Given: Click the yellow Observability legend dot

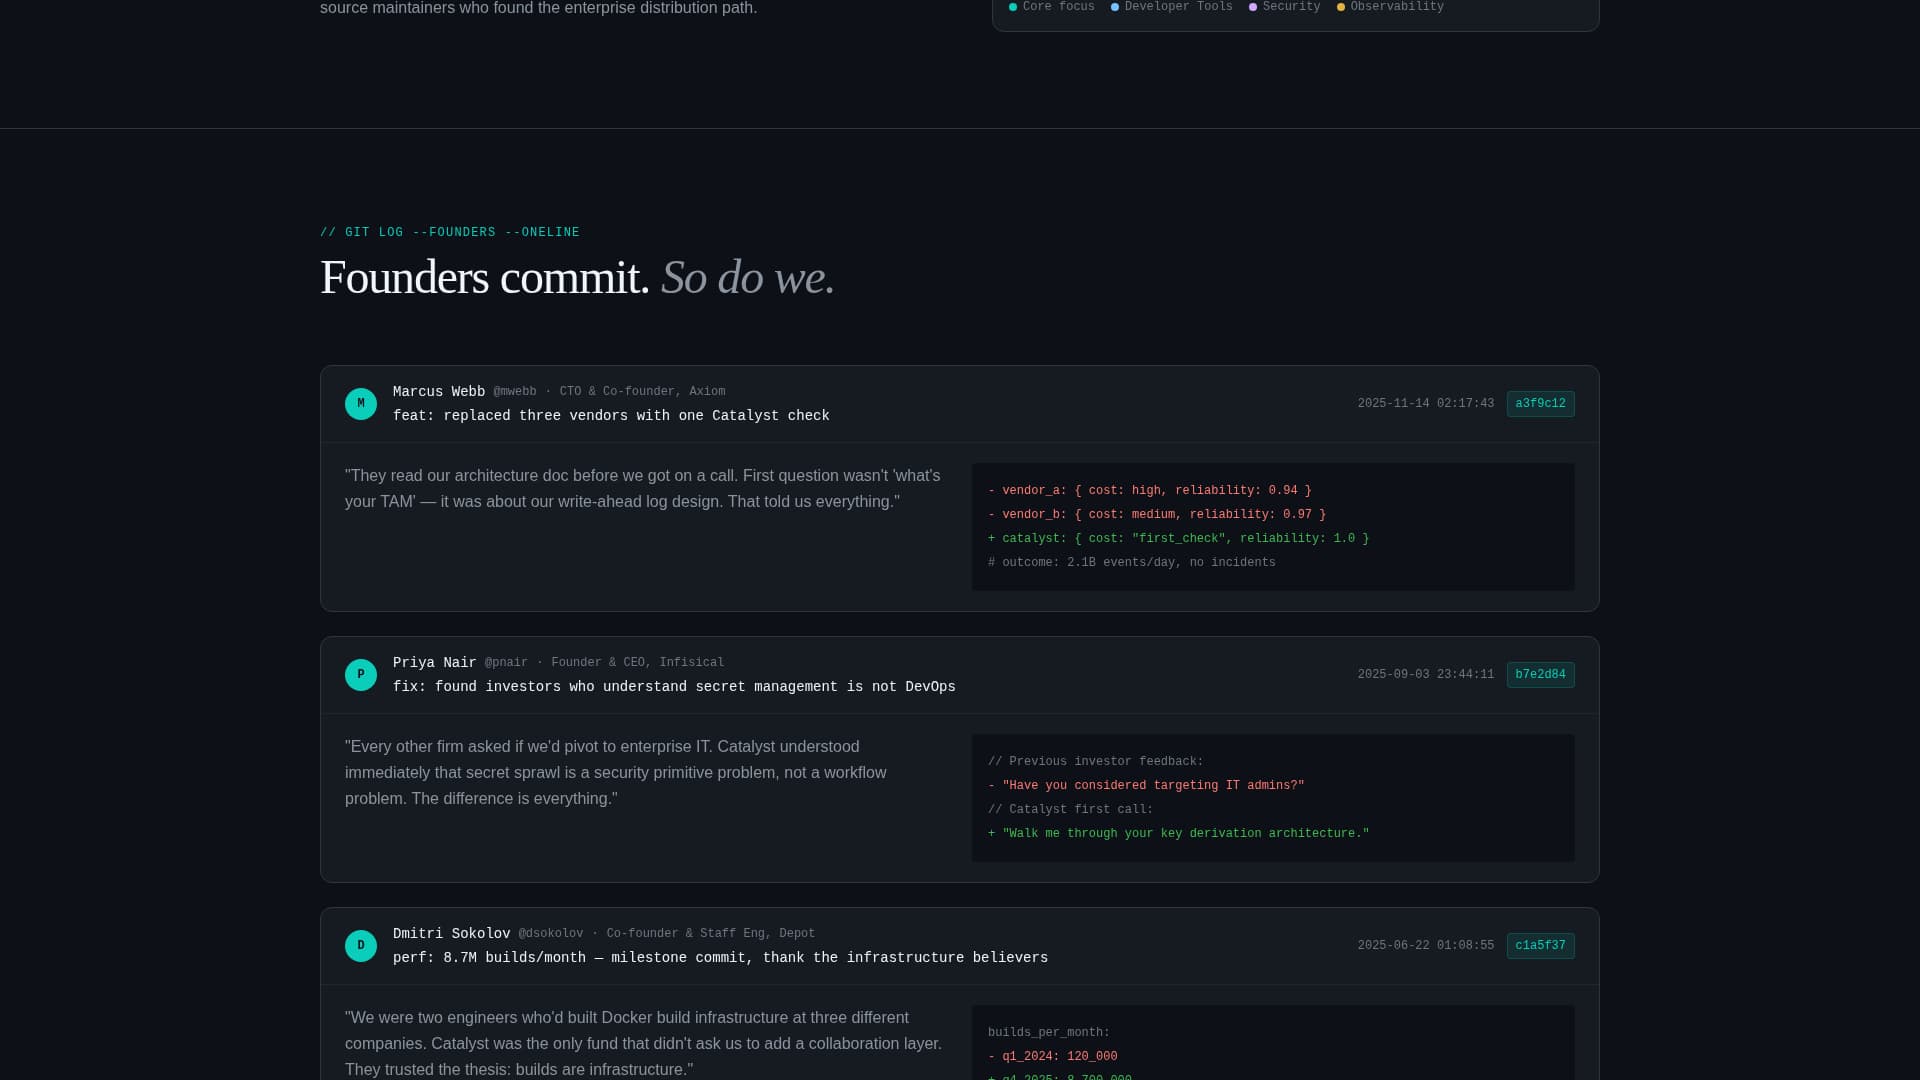Looking at the screenshot, I should pyautogui.click(x=1341, y=7).
